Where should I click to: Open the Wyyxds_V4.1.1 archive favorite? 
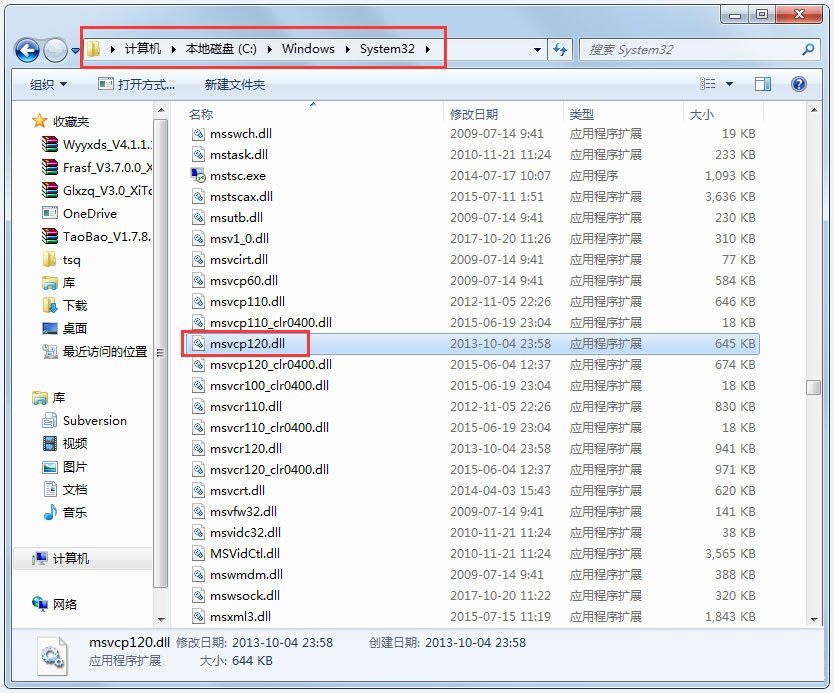(x=96, y=144)
